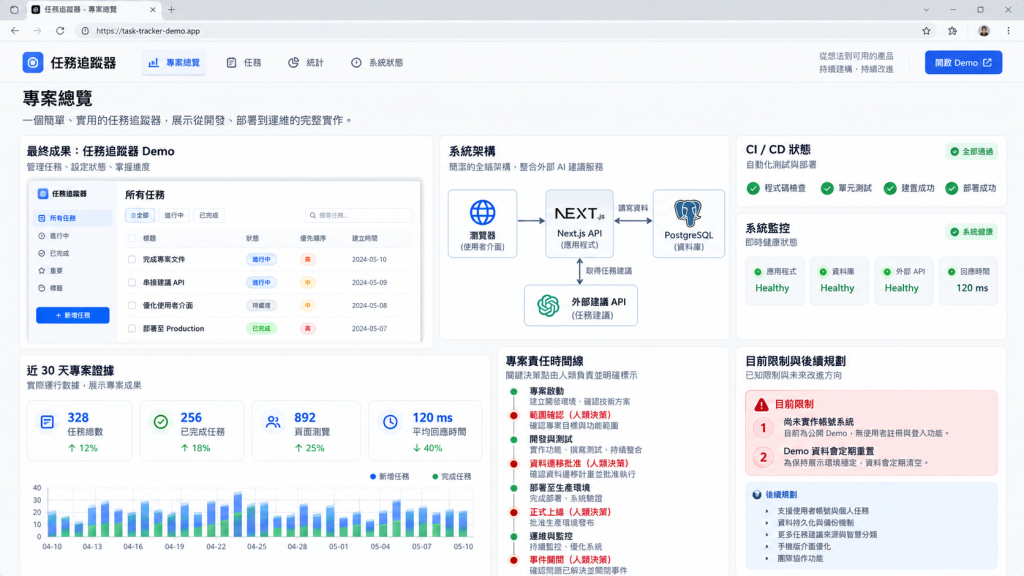Open the browser profile avatar
The height and width of the screenshot is (576, 1024).
click(984, 31)
